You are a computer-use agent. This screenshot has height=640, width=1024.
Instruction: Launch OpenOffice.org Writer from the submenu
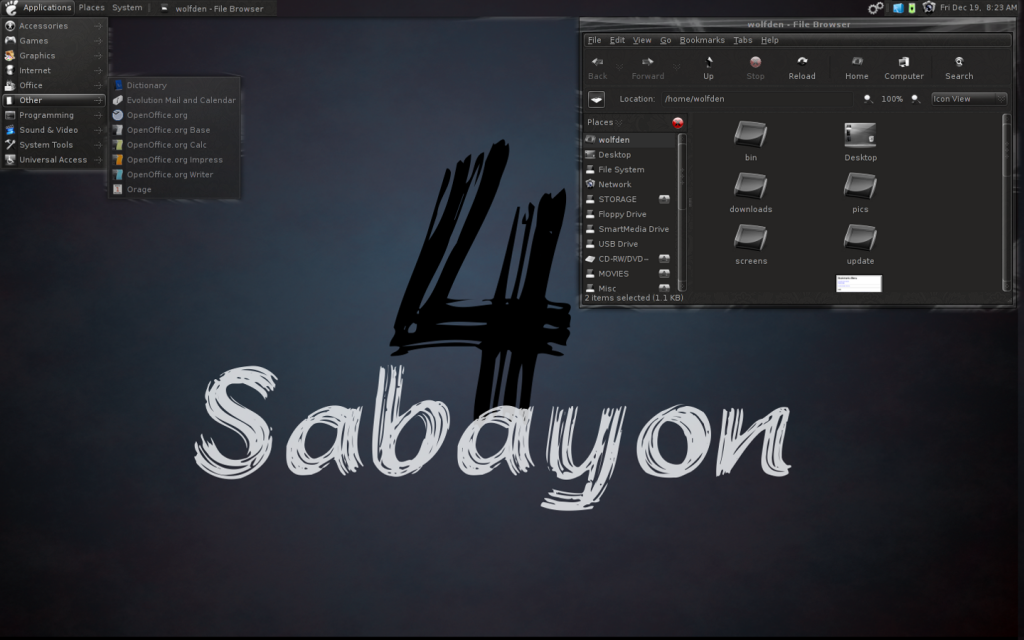click(169, 174)
